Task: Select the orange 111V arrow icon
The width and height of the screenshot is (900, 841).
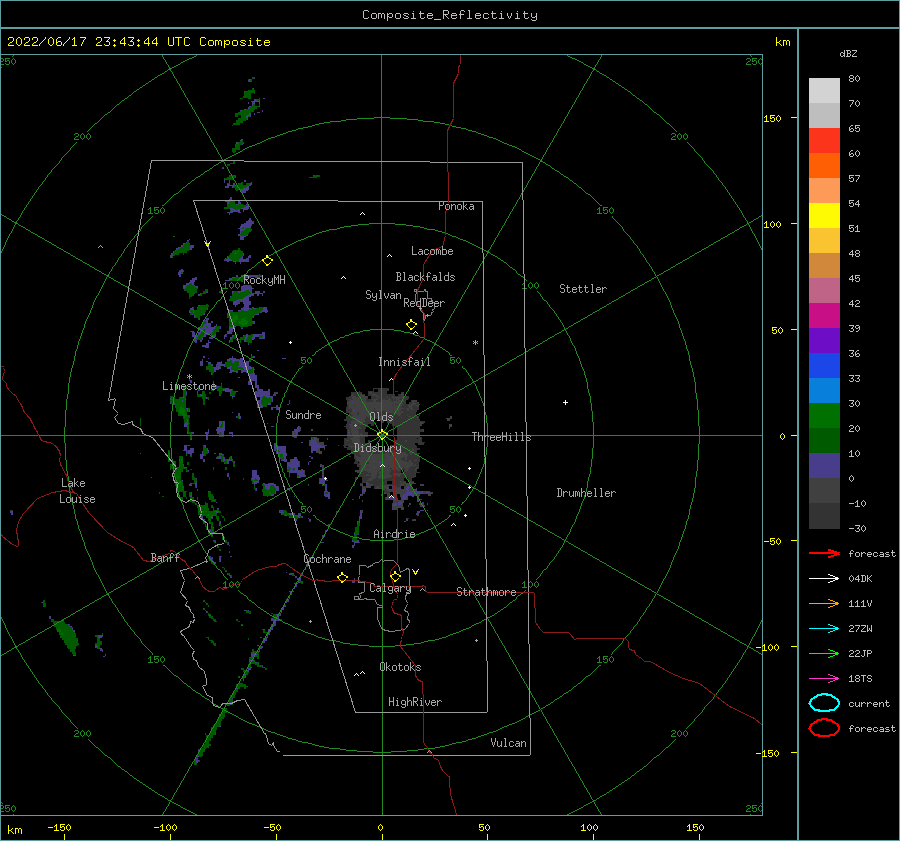Action: 824,603
